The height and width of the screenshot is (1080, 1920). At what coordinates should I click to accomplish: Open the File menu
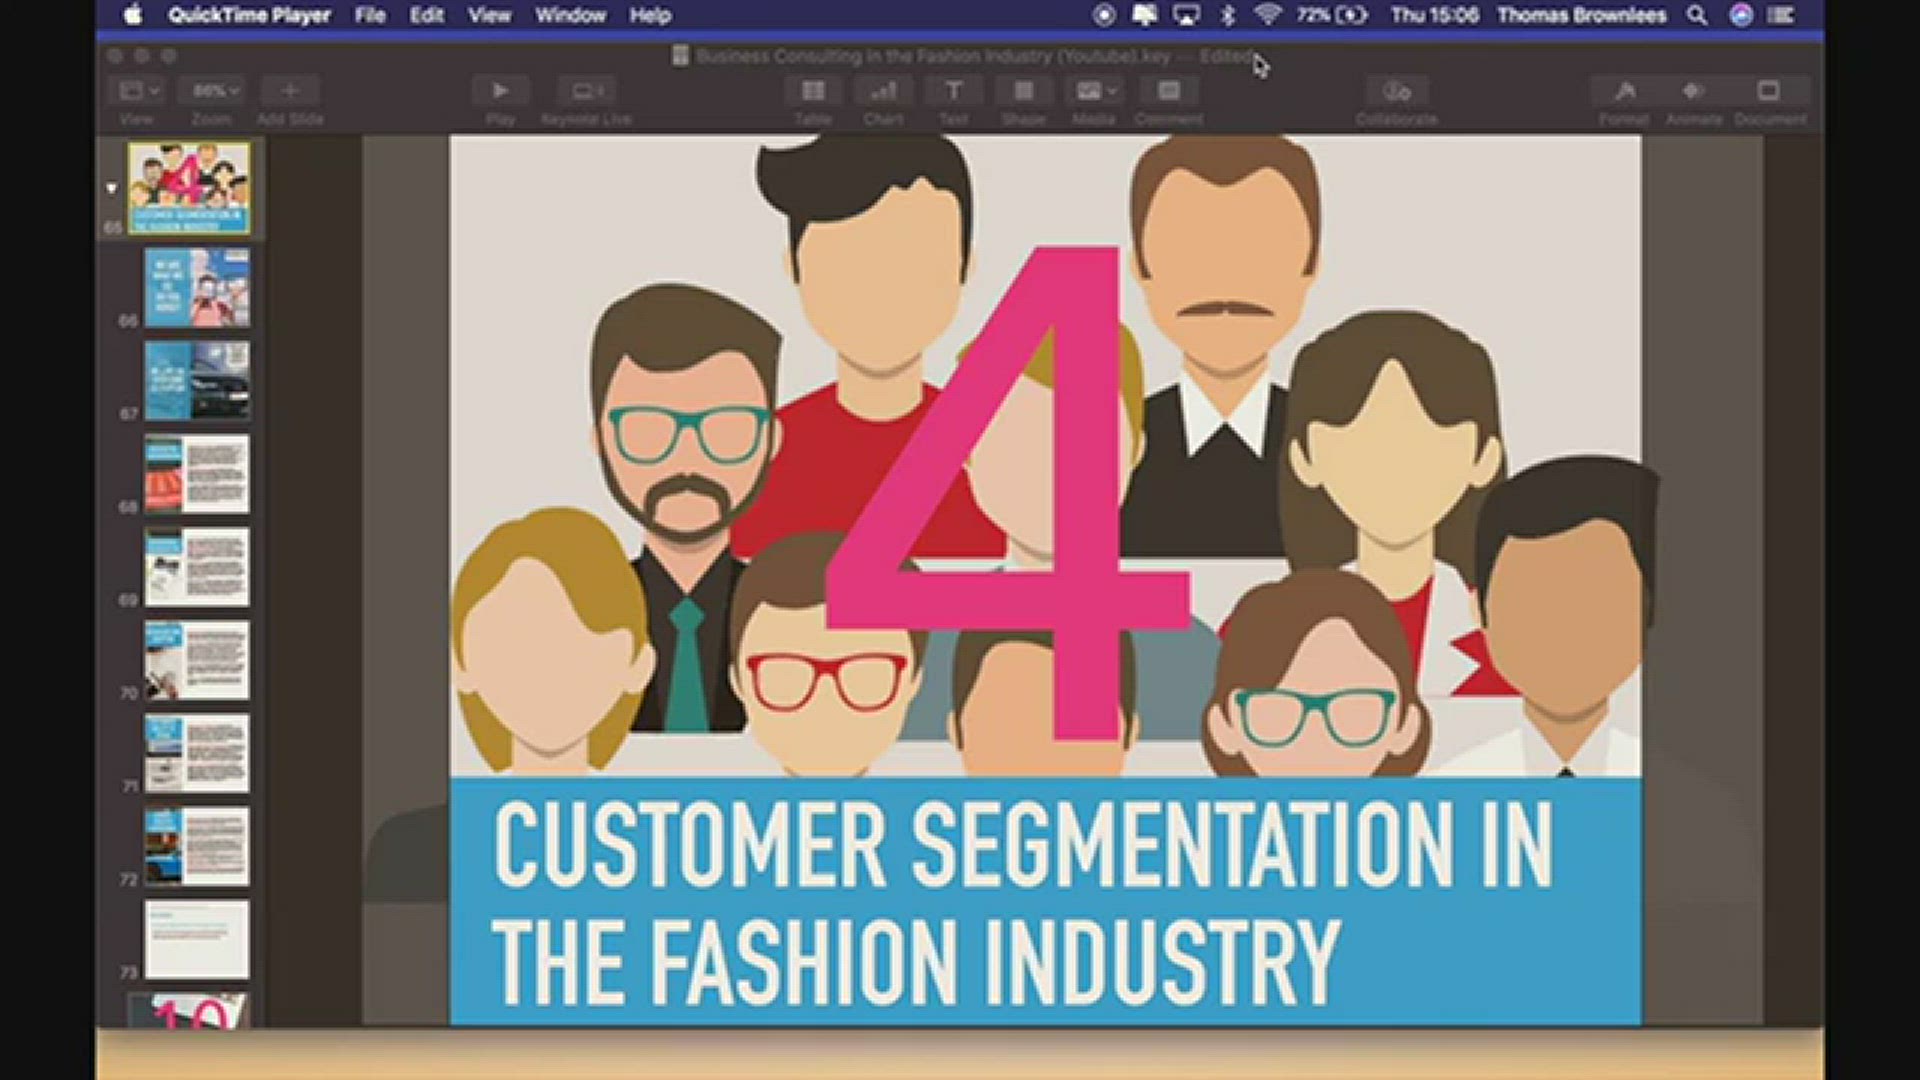[x=369, y=15]
